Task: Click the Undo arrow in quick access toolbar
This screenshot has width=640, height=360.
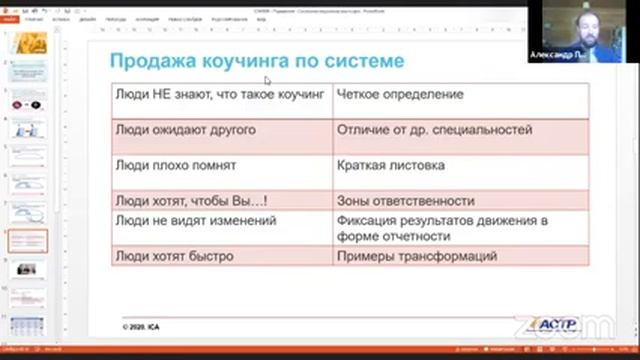Action: click(45, 11)
